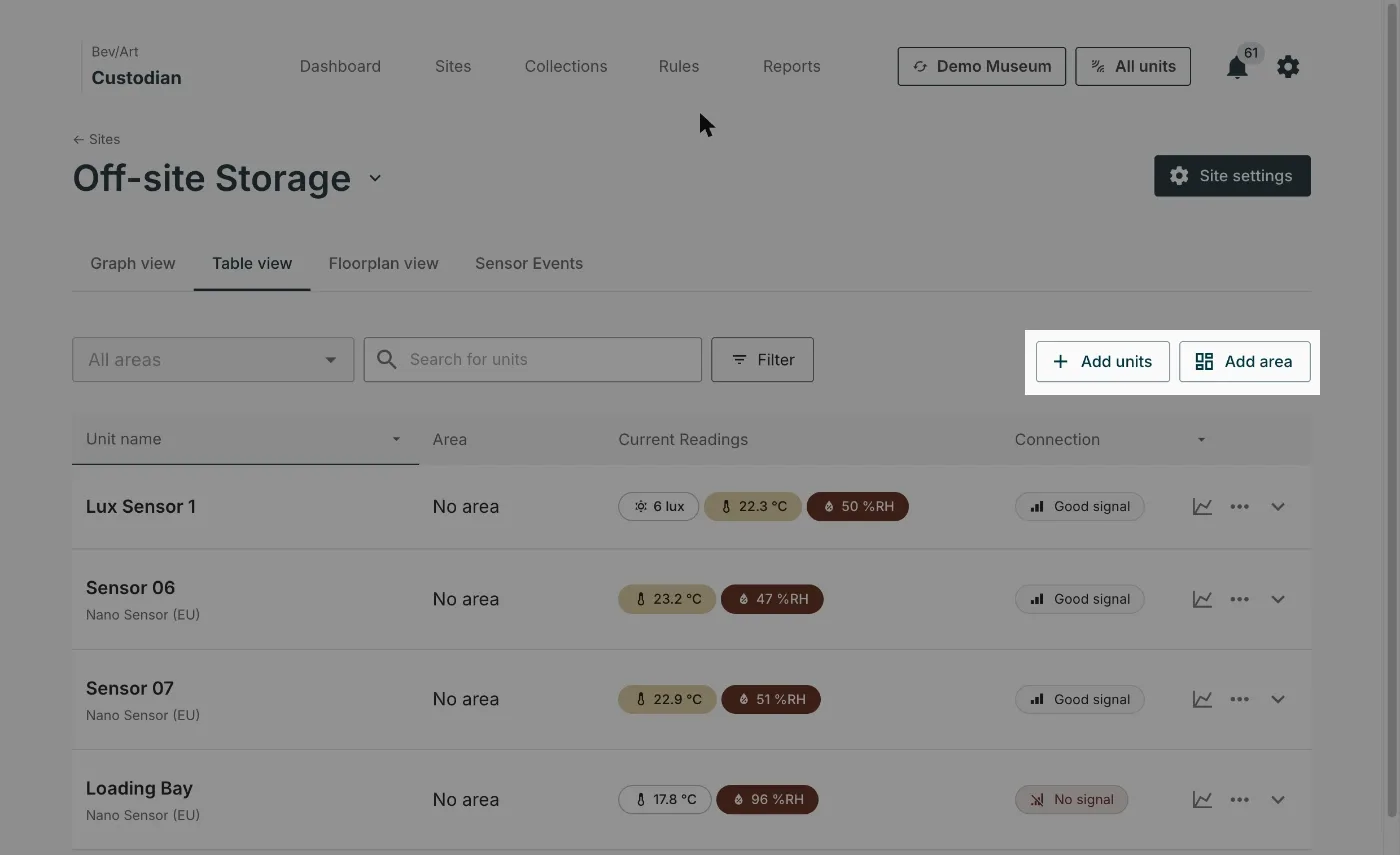Open more options for Loading Bay
The image size is (1400, 855).
click(x=1240, y=800)
